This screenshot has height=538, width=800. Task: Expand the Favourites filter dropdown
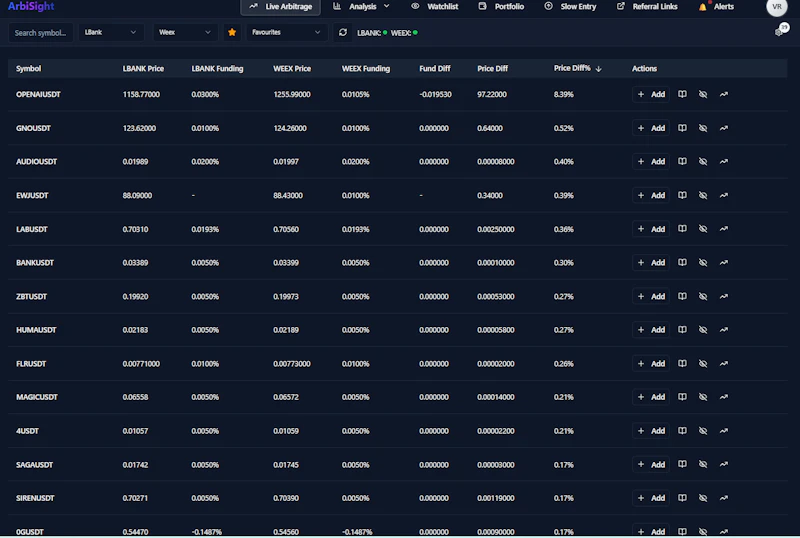point(286,32)
